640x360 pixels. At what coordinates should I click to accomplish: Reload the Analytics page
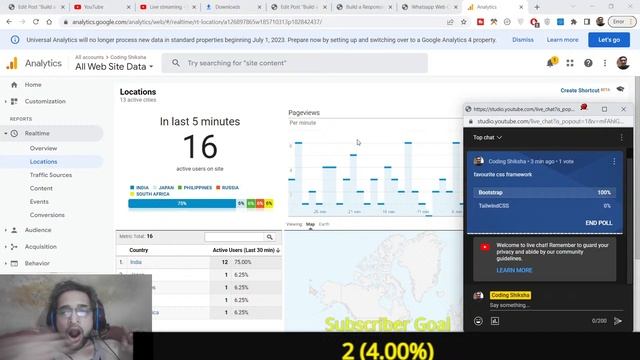tap(36, 22)
